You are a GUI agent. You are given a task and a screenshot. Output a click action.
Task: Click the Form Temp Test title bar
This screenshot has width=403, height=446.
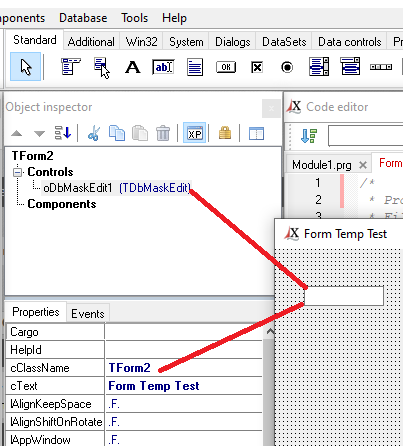(x=339, y=234)
